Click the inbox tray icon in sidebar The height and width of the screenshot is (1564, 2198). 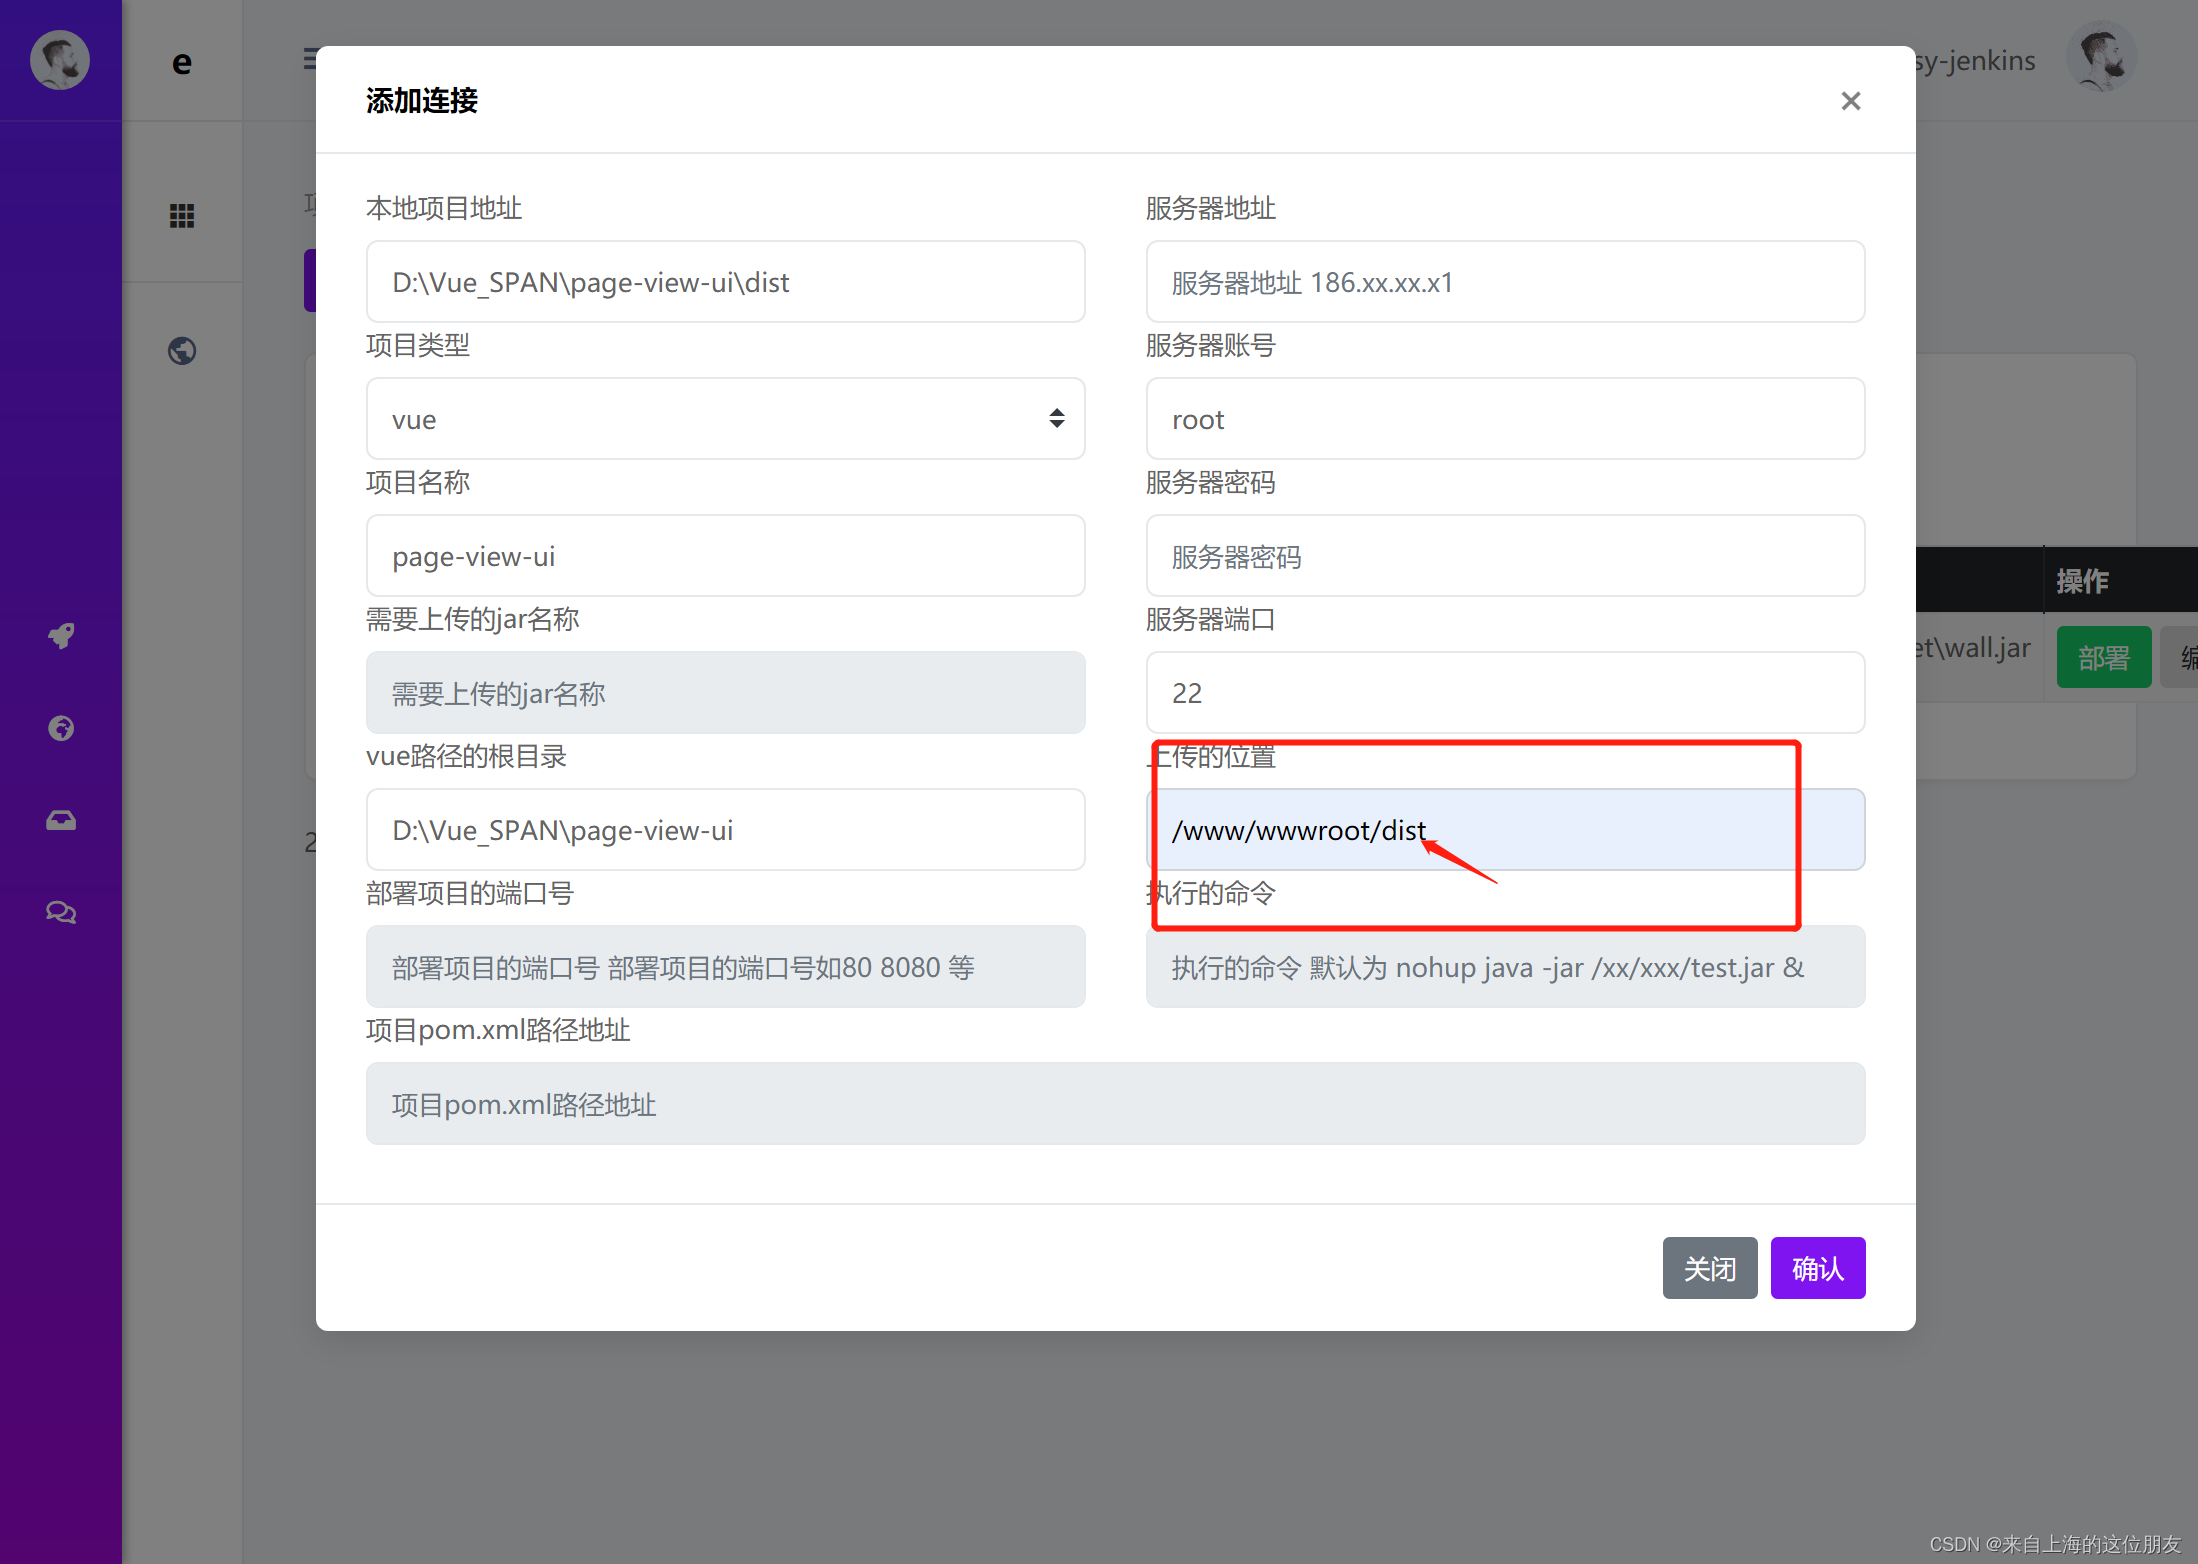[61, 820]
